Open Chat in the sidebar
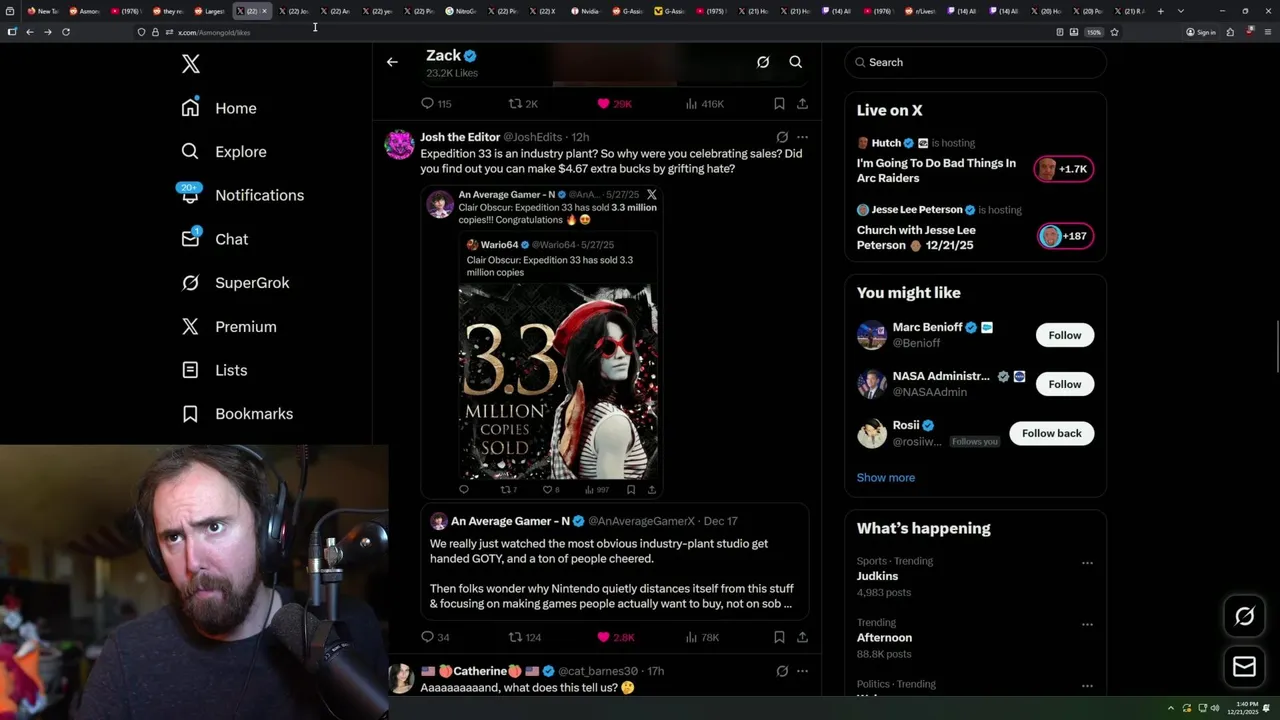Image resolution: width=1280 pixels, height=720 pixels. (214, 239)
